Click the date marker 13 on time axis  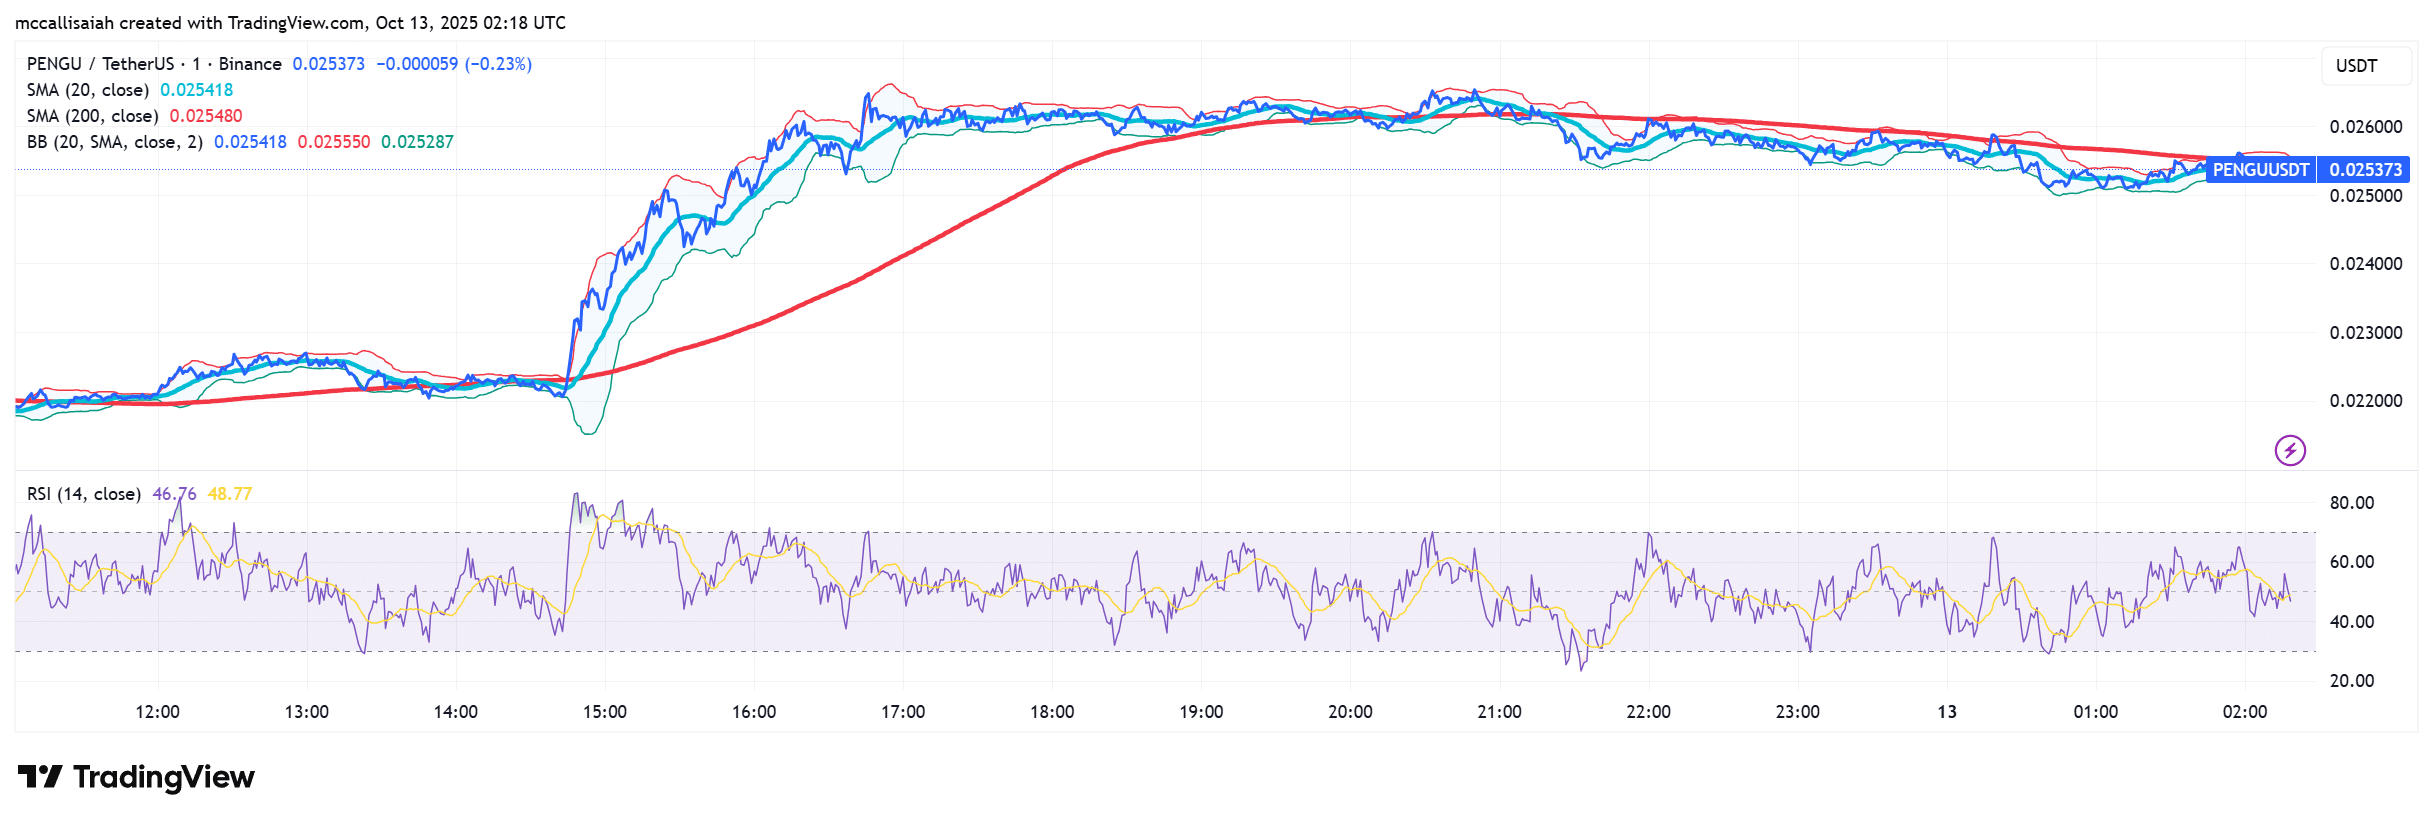[1946, 712]
